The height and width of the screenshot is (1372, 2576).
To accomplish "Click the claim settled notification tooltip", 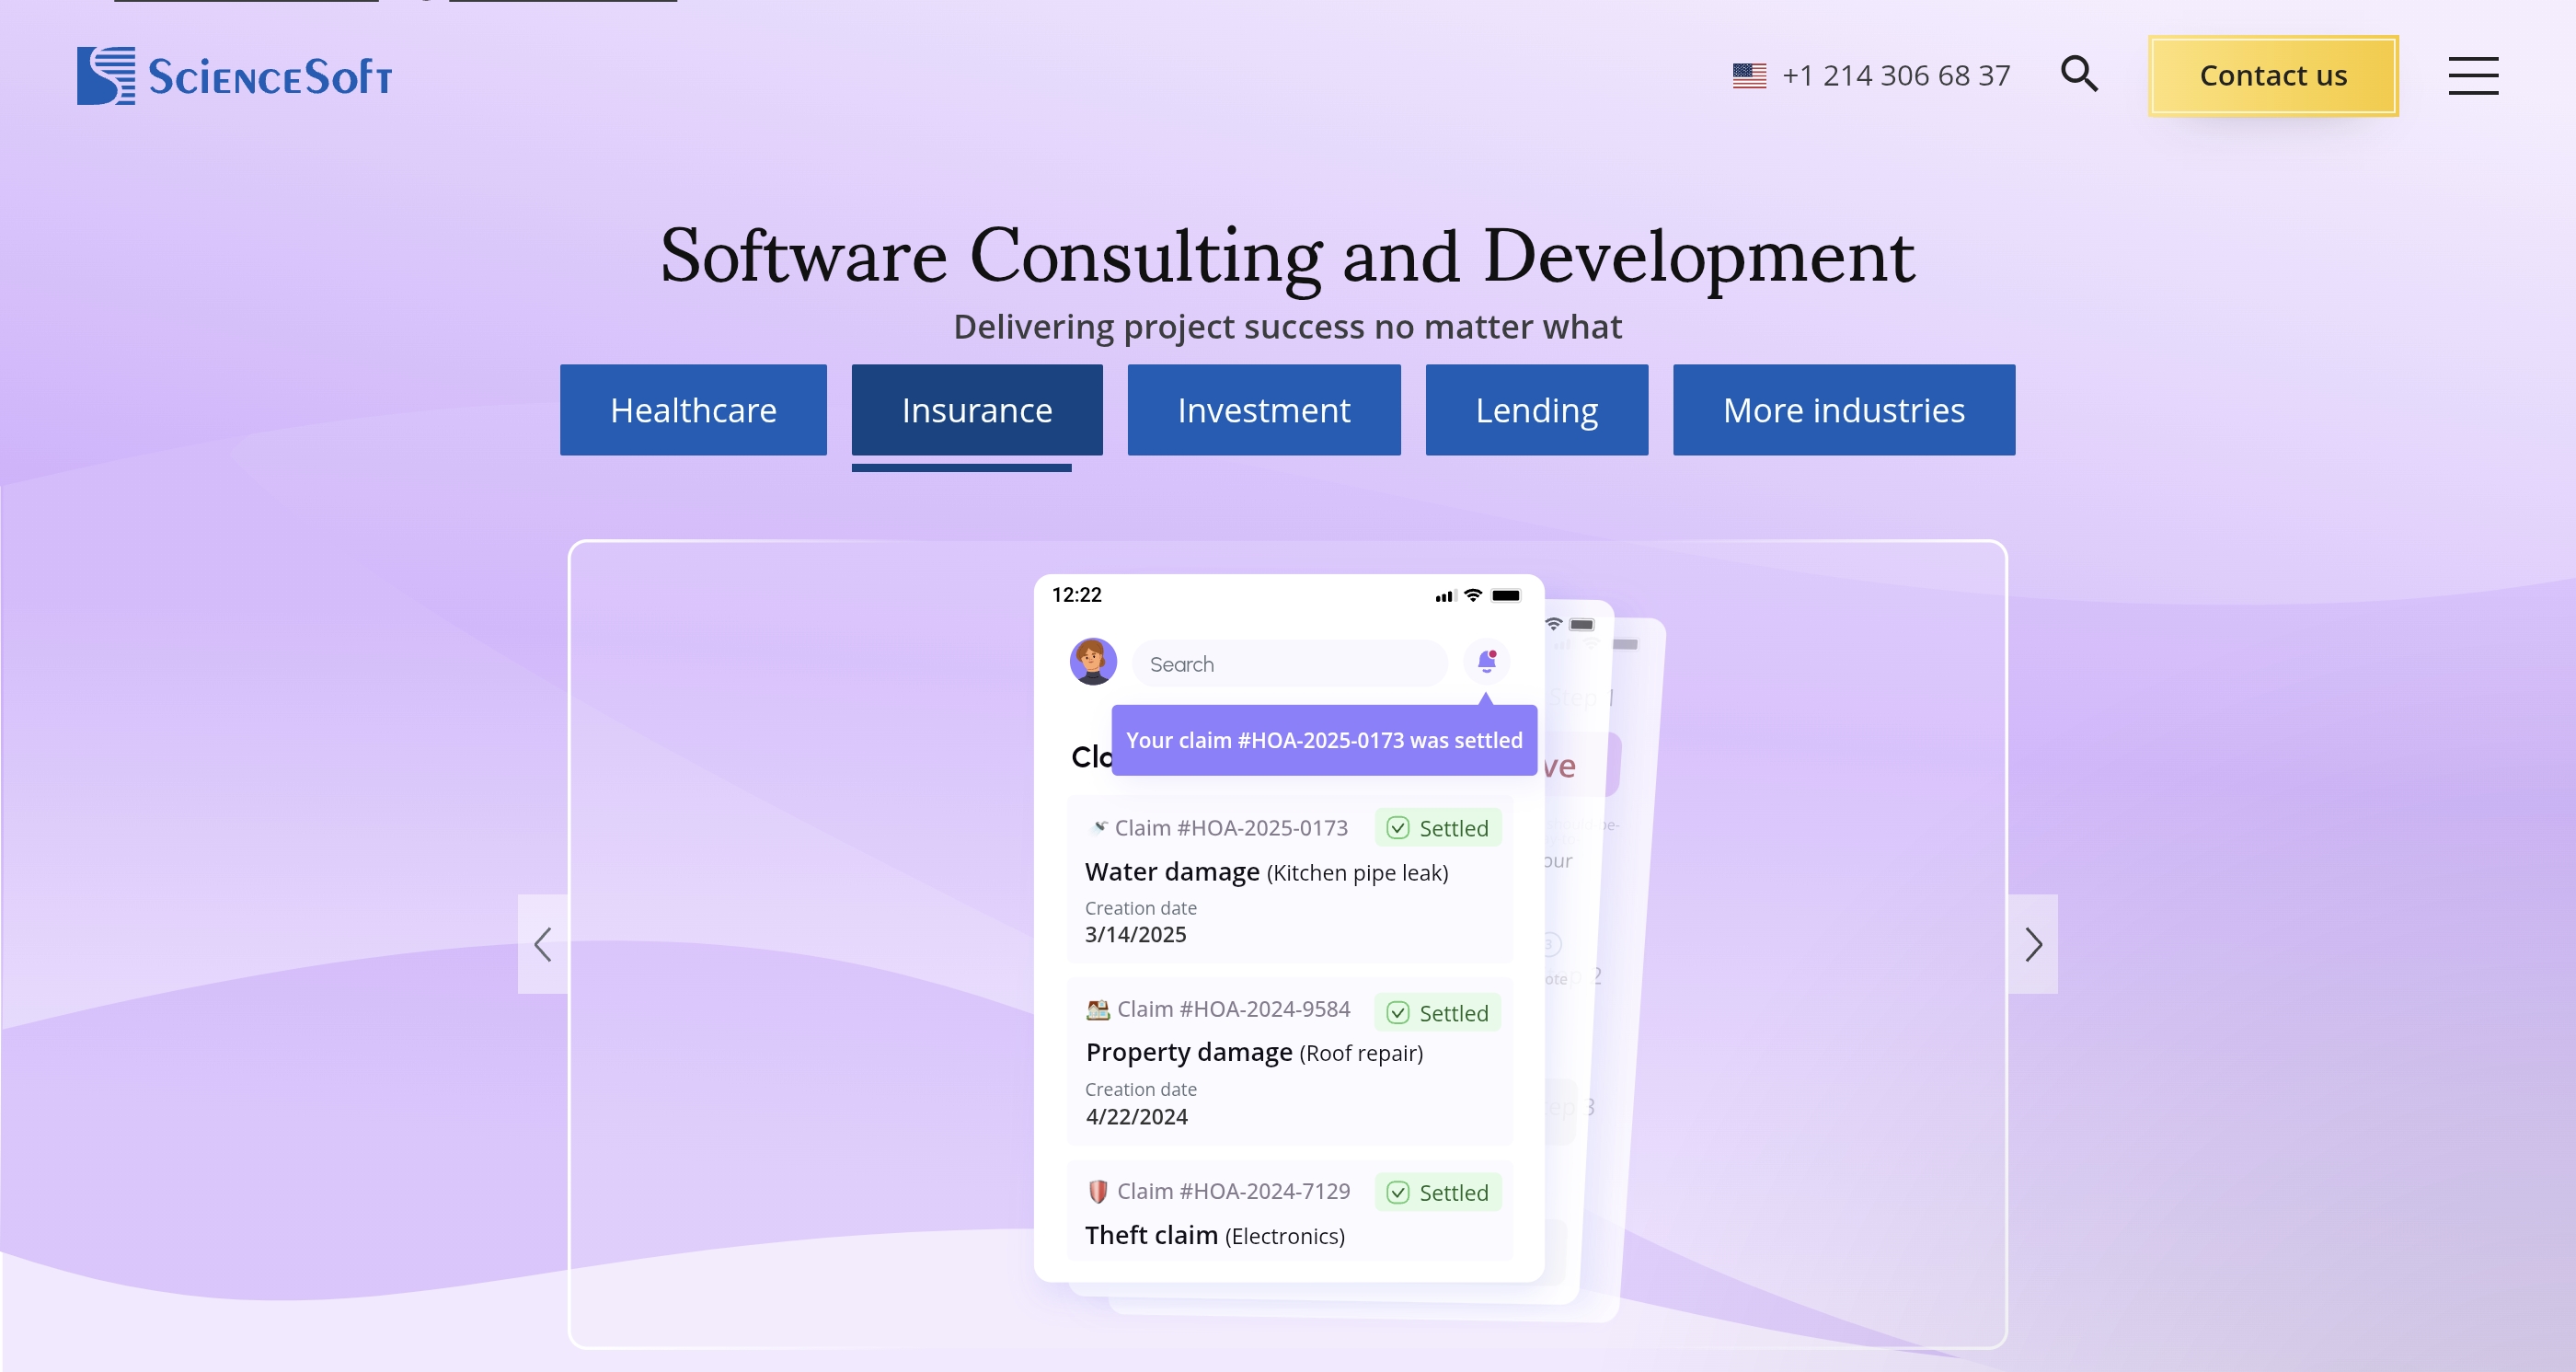I will tap(1324, 740).
